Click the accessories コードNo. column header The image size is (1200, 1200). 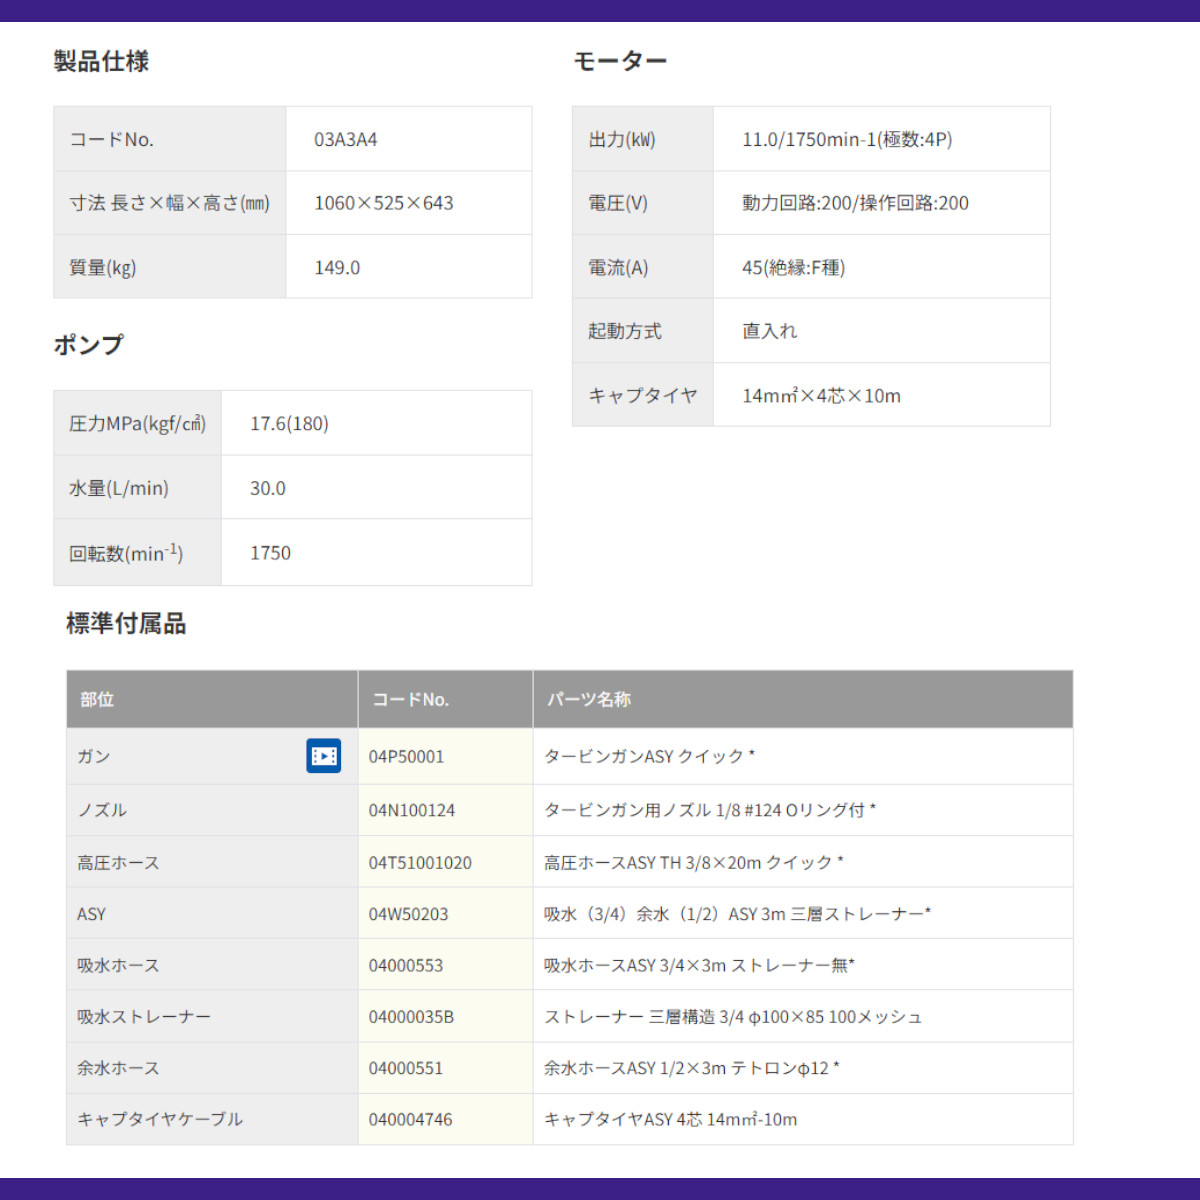point(410,700)
